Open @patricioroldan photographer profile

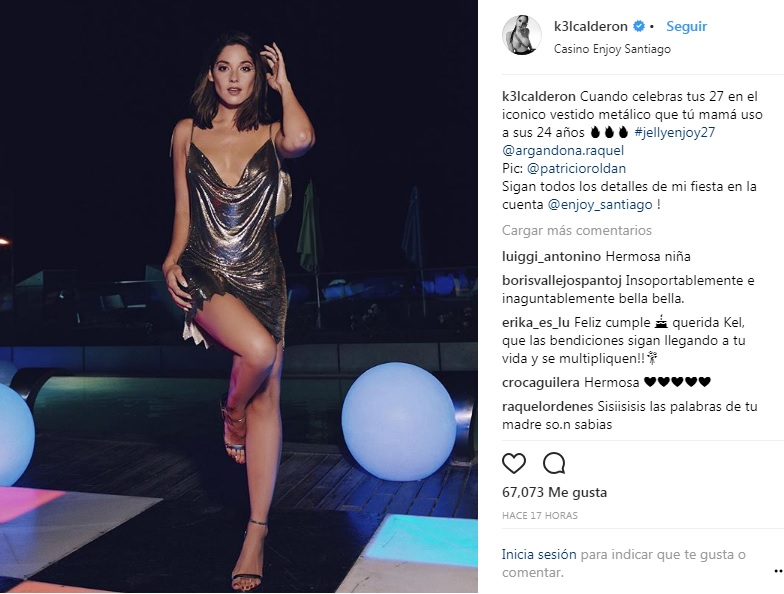(576, 168)
